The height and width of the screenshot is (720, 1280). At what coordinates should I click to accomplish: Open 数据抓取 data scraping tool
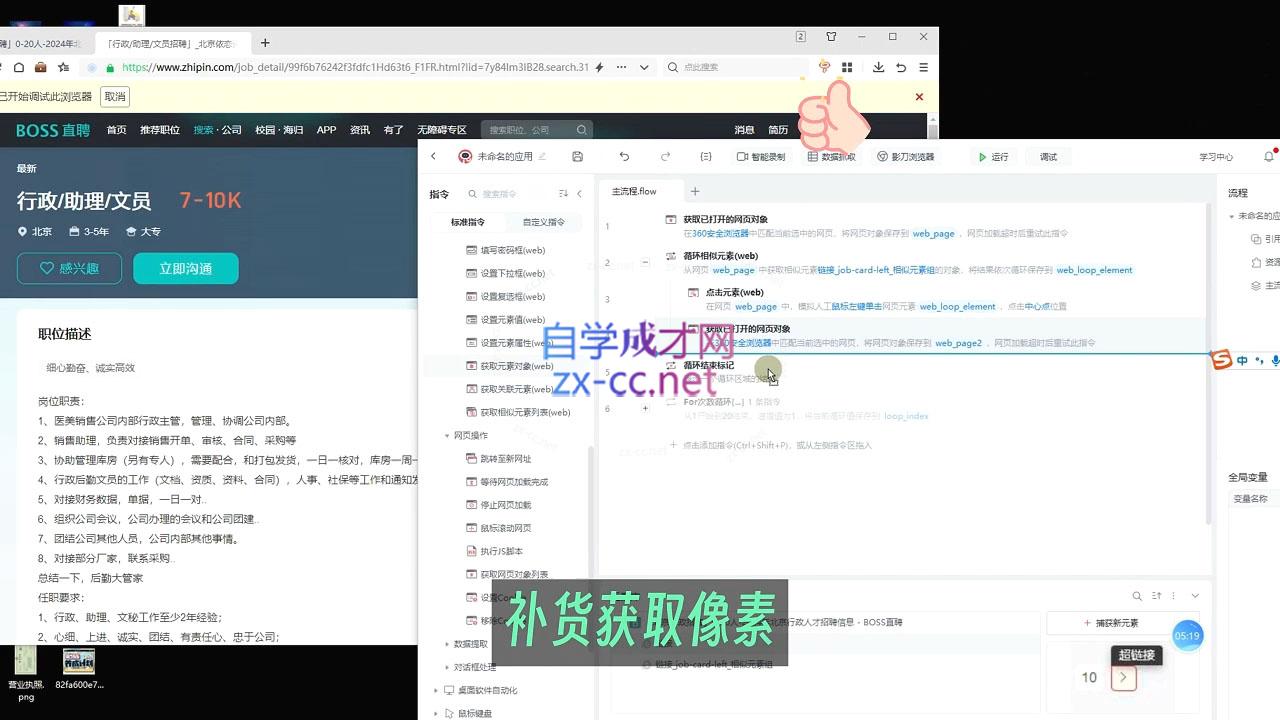pos(831,157)
